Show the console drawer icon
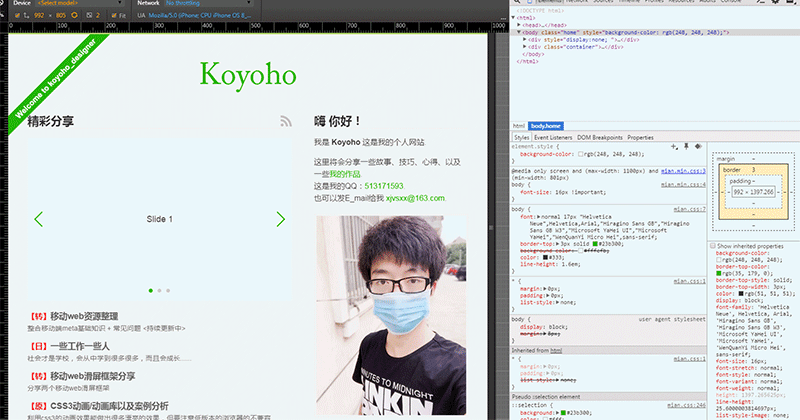This screenshot has width=800, height=420. 761,2
